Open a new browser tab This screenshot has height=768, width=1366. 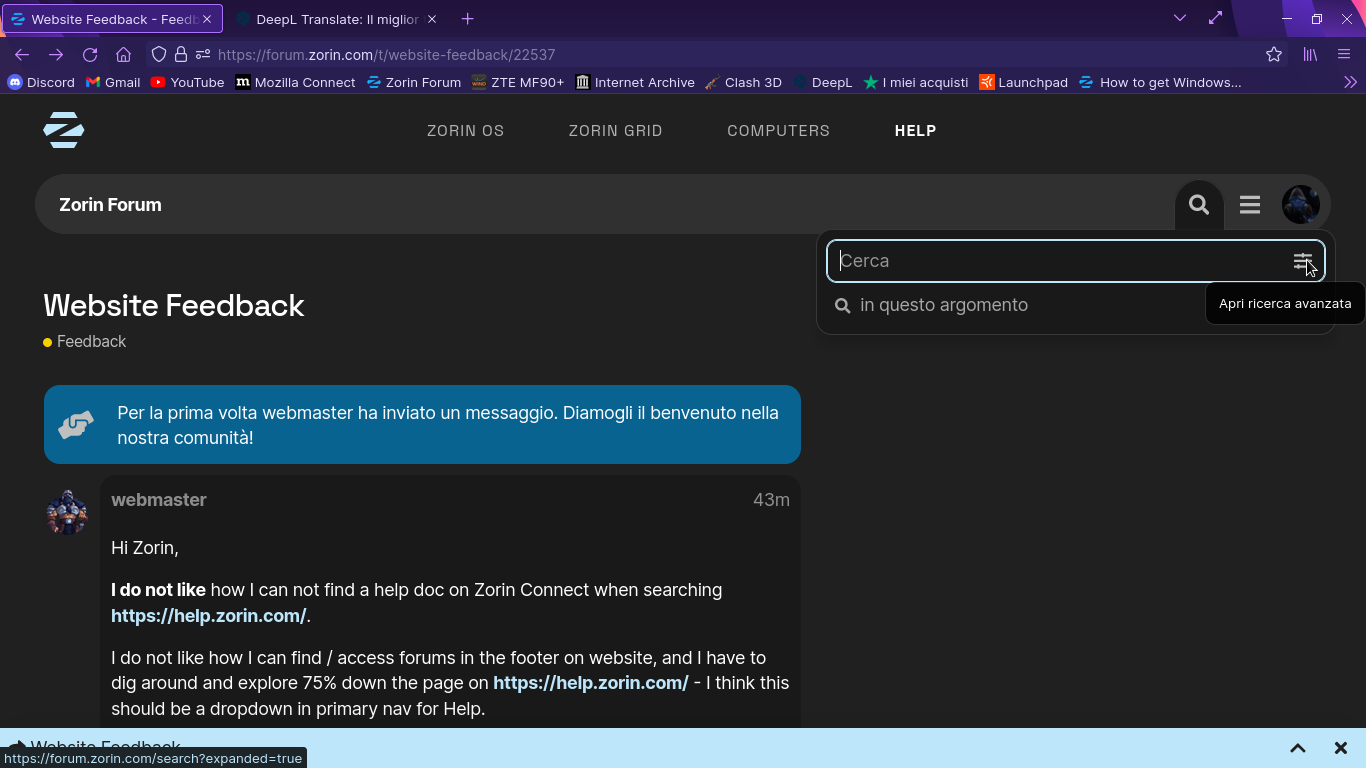click(x=467, y=19)
